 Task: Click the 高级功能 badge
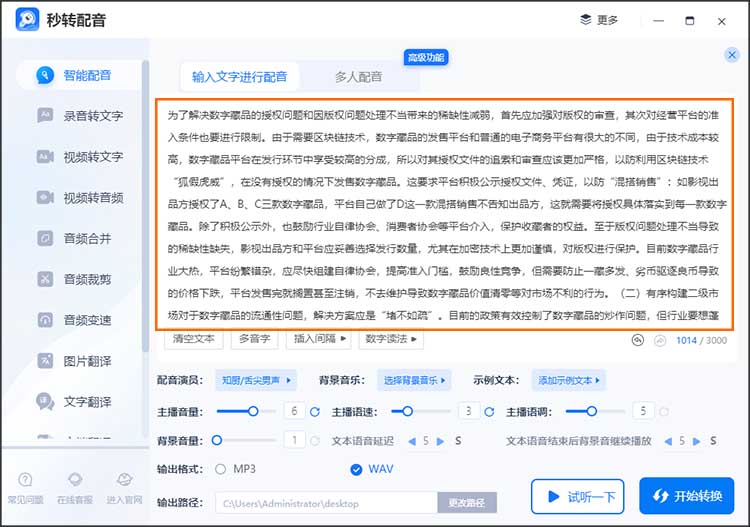(426, 57)
